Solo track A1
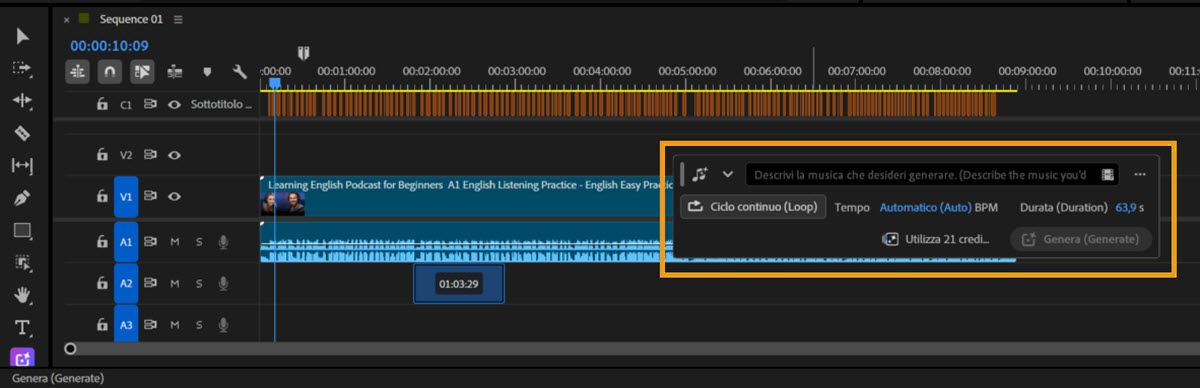 (x=199, y=241)
